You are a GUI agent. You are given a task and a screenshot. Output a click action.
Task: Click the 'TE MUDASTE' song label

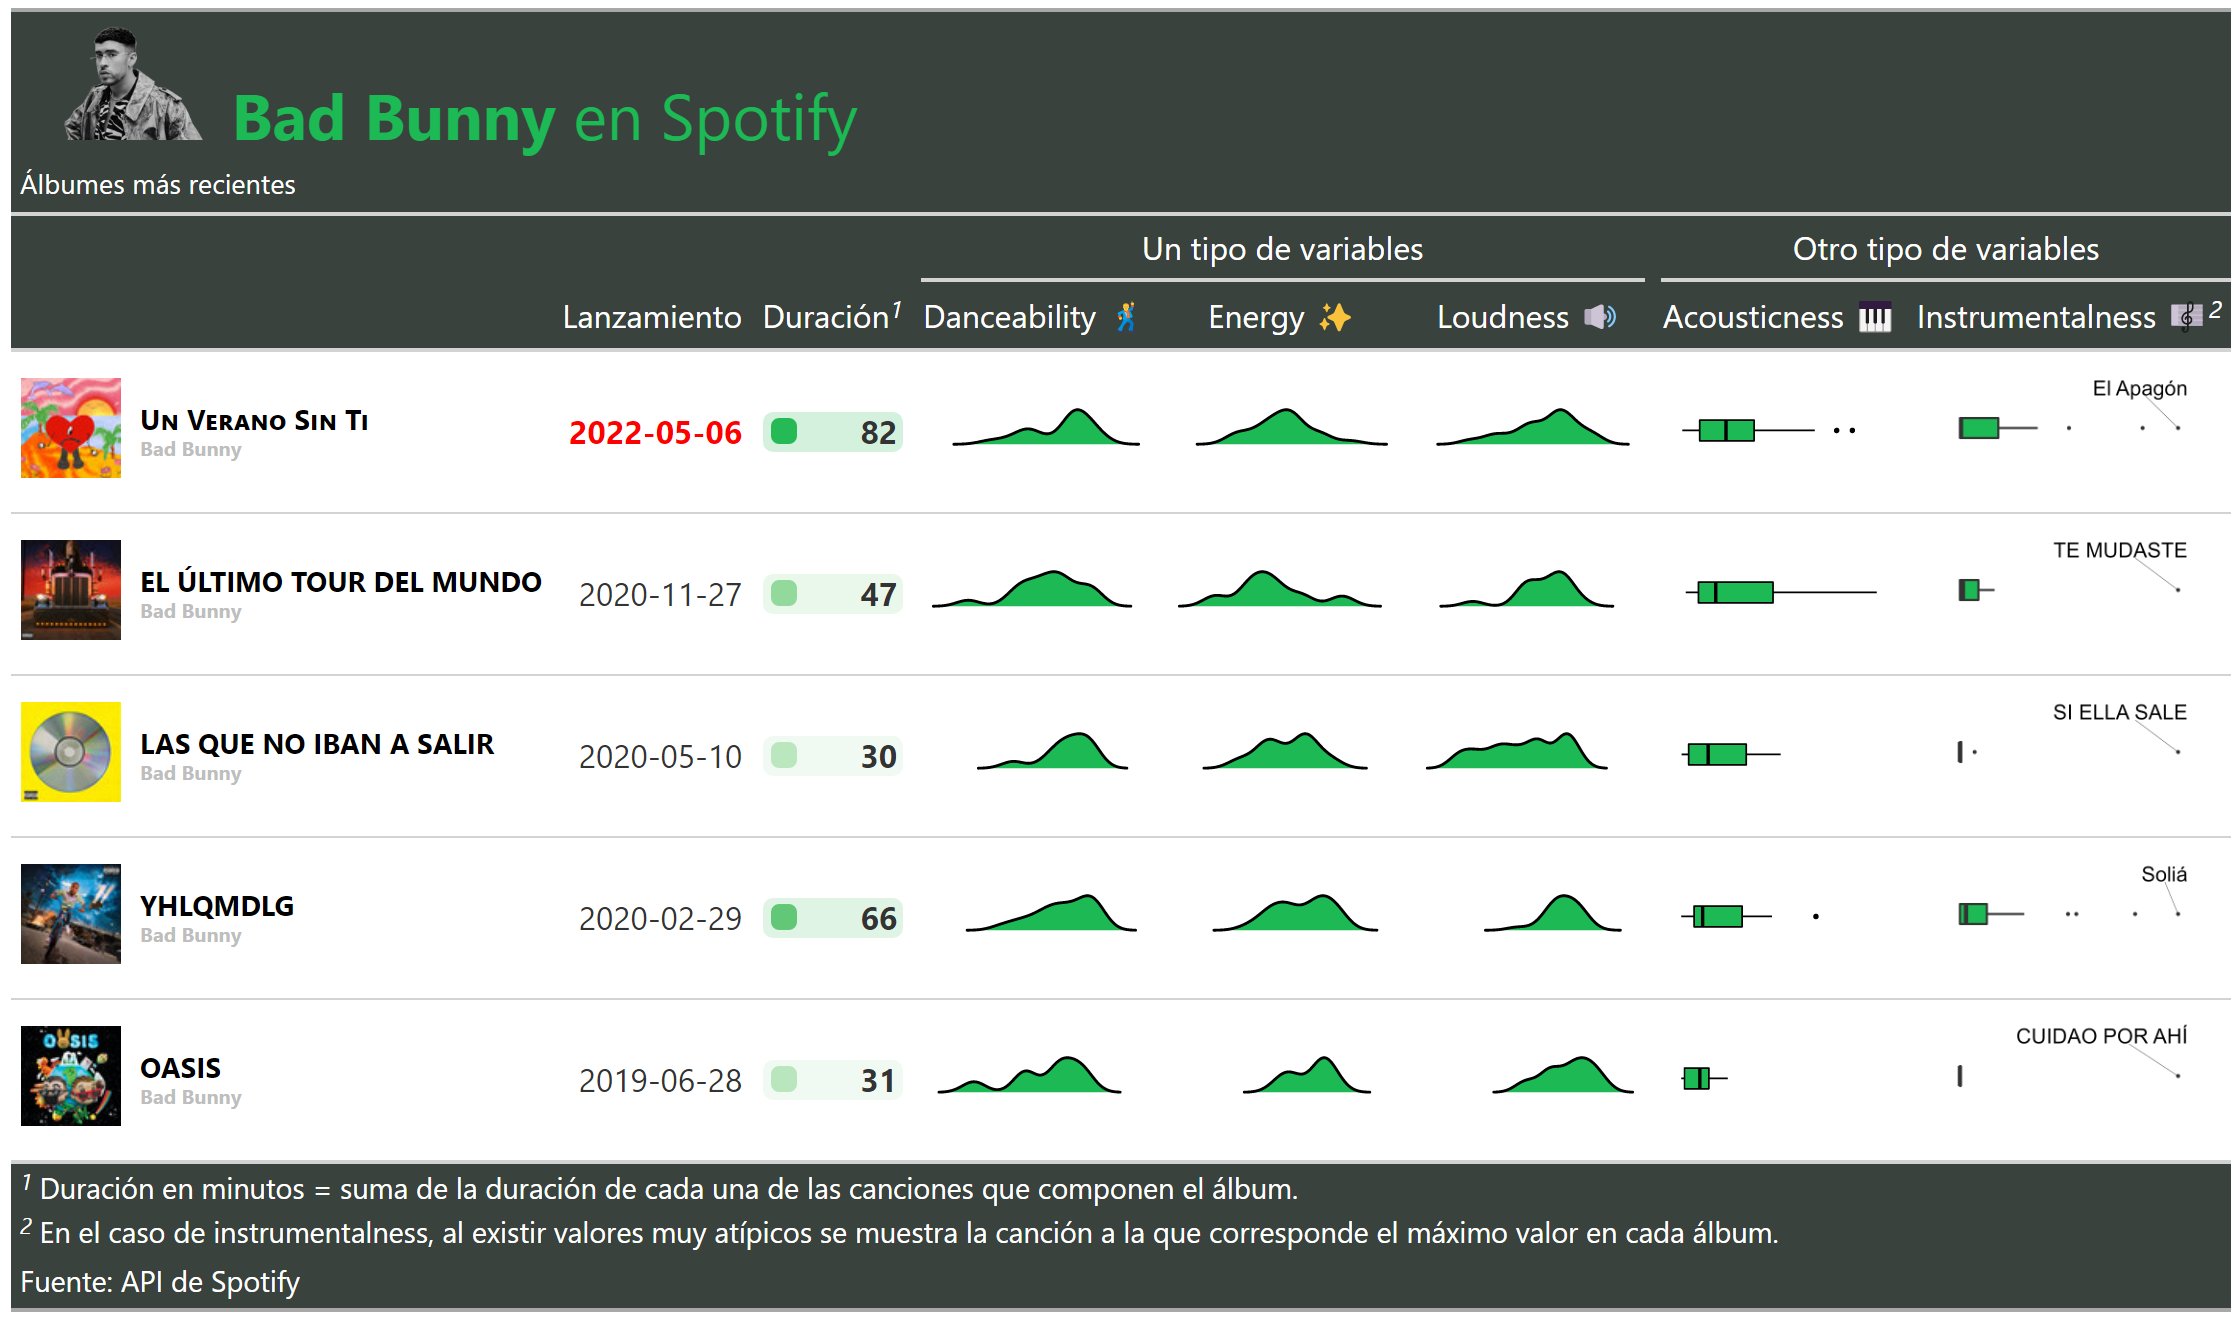2120,550
